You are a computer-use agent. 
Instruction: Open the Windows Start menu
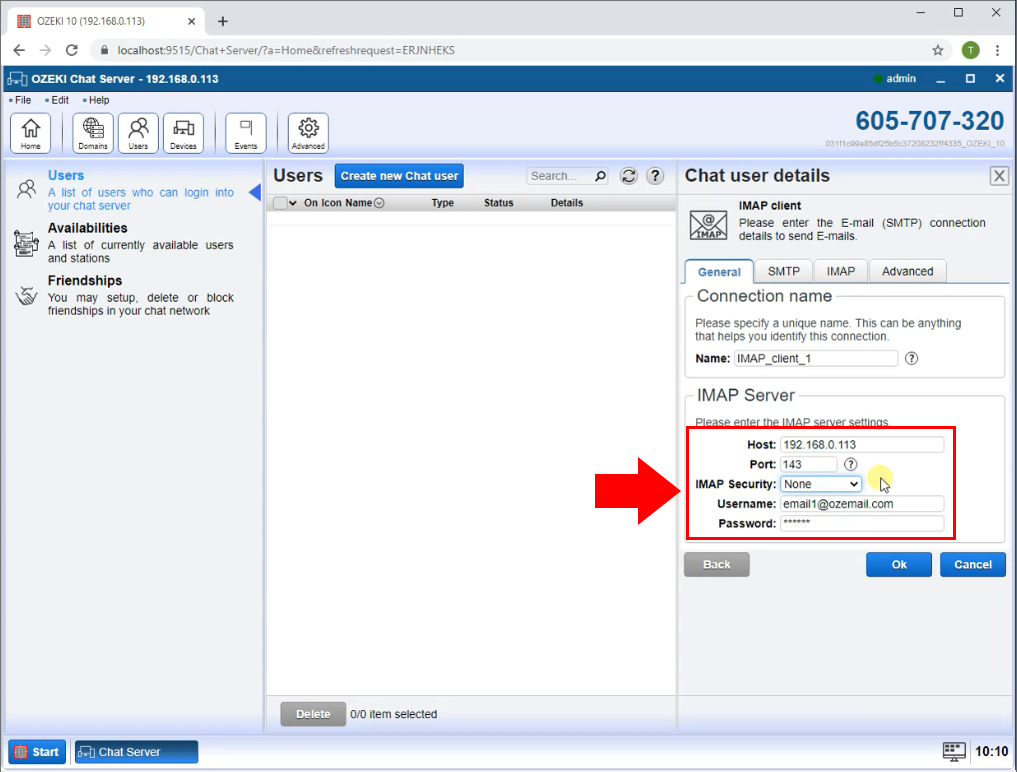point(36,751)
